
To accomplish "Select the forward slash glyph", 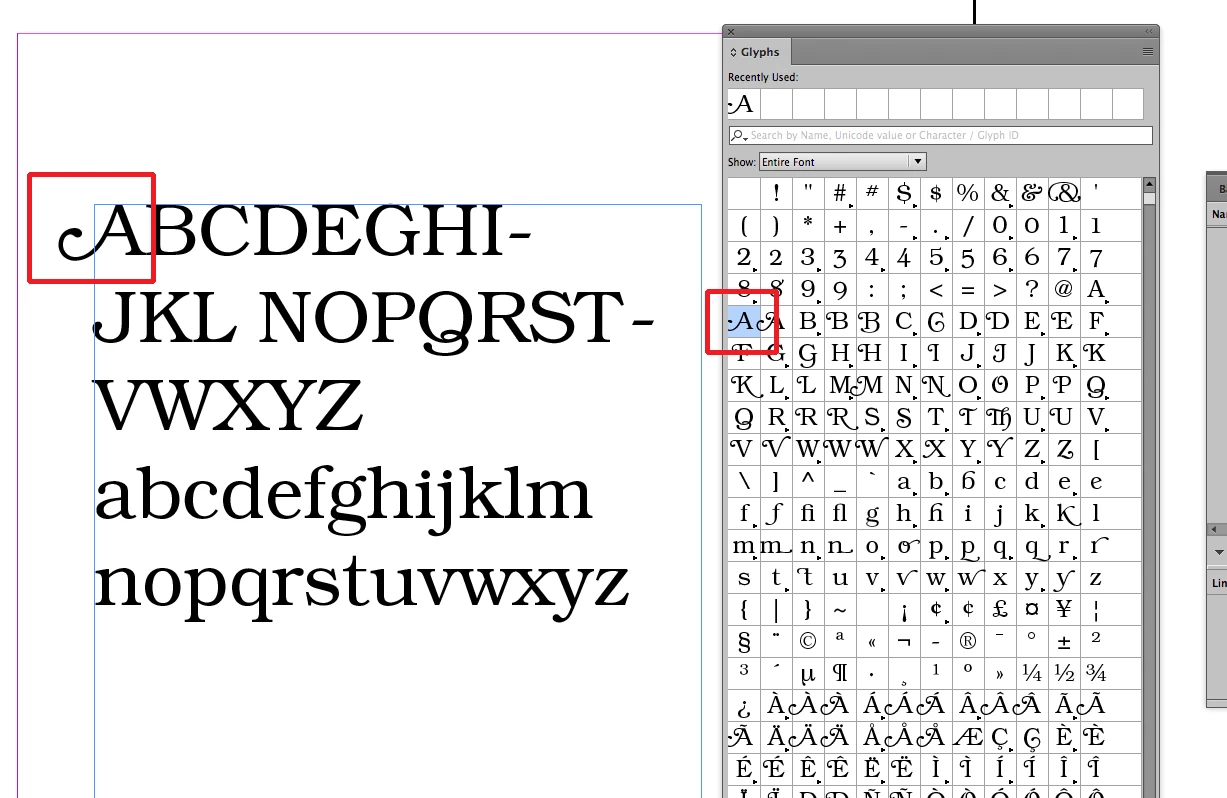I will pos(967,225).
